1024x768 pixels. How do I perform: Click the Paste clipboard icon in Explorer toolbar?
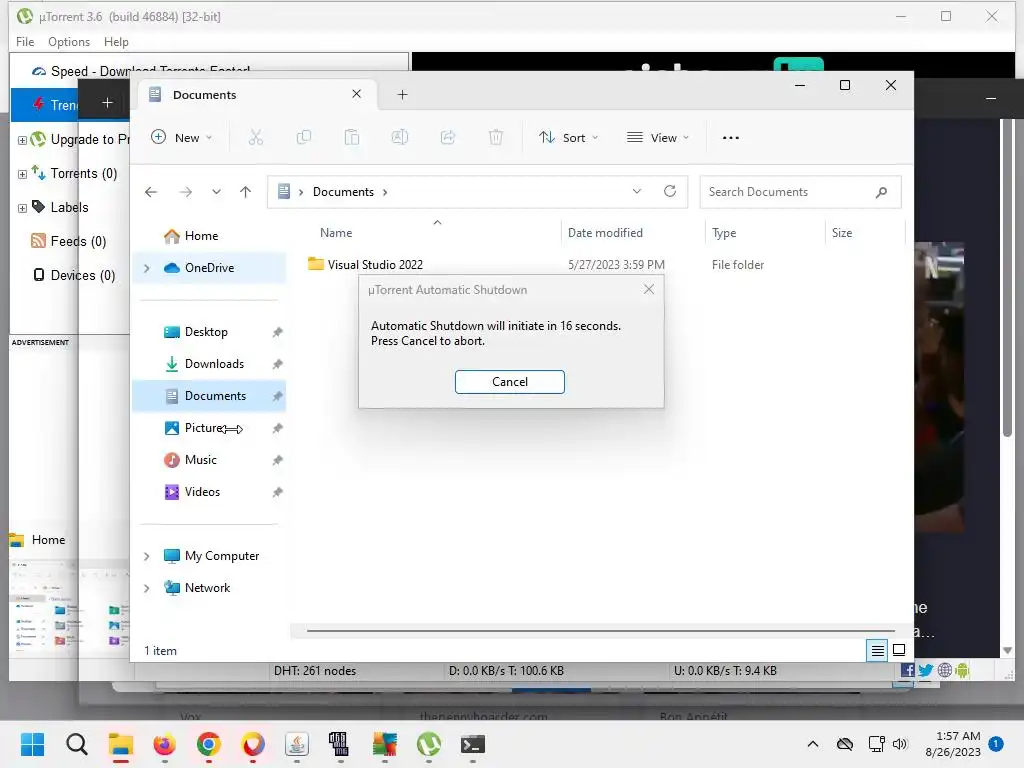pyautogui.click(x=352, y=138)
